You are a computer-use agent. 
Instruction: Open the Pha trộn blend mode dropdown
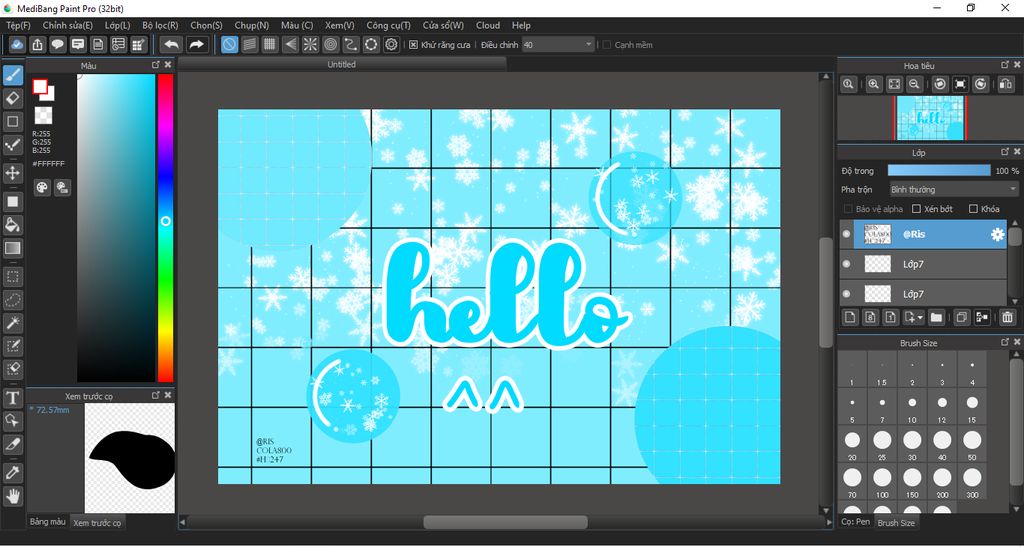[x=953, y=189]
